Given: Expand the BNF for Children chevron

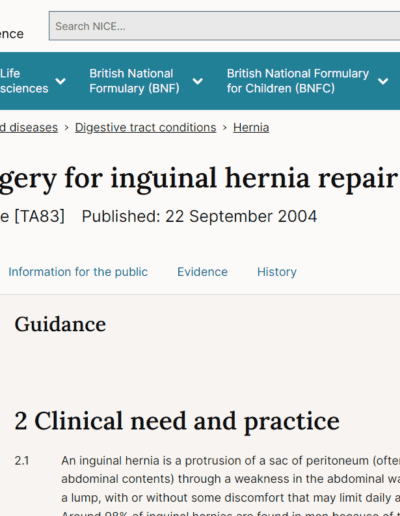Looking at the screenshot, I should [x=383, y=81].
